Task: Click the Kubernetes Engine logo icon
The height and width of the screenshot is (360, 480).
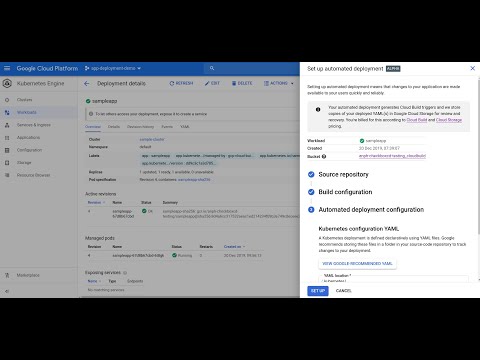Action: click(x=7, y=83)
